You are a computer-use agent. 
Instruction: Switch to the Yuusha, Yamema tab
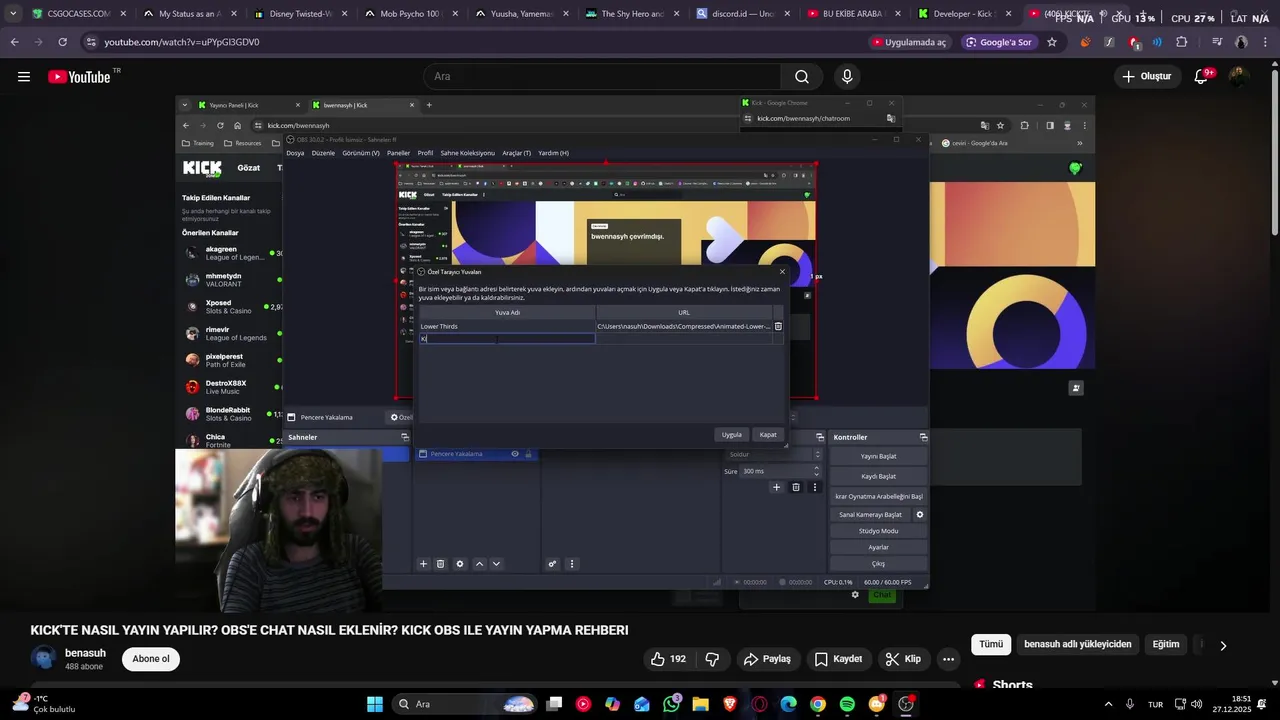pos(519,14)
